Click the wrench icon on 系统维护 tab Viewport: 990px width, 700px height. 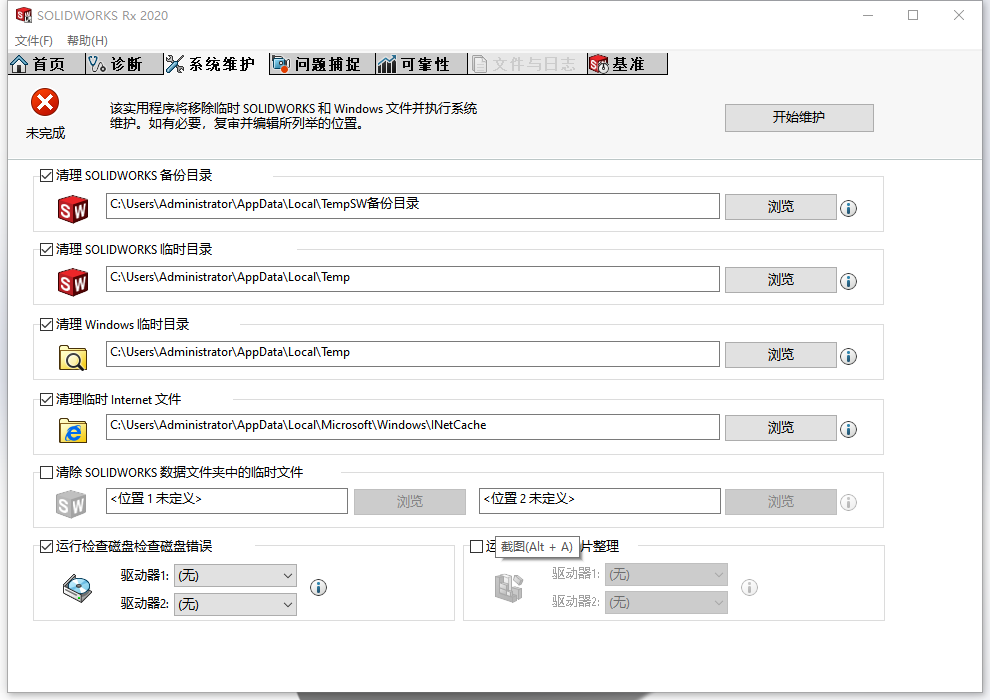[175, 64]
